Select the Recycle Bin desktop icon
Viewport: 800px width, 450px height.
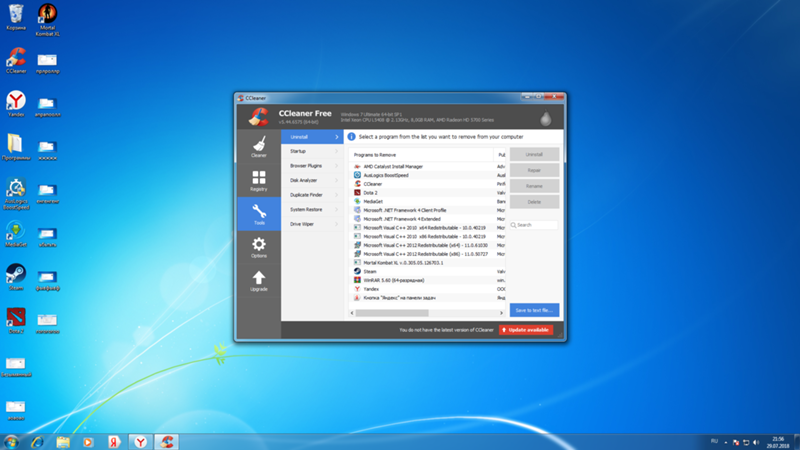[x=16, y=17]
